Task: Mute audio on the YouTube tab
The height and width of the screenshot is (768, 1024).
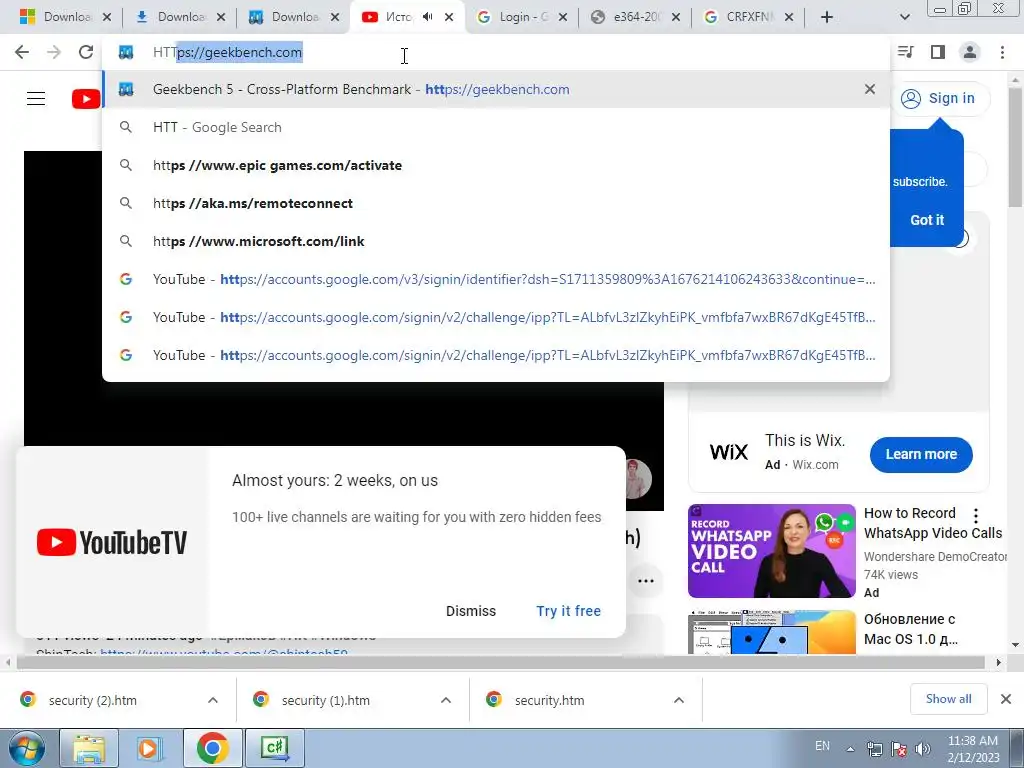Action: click(x=428, y=17)
